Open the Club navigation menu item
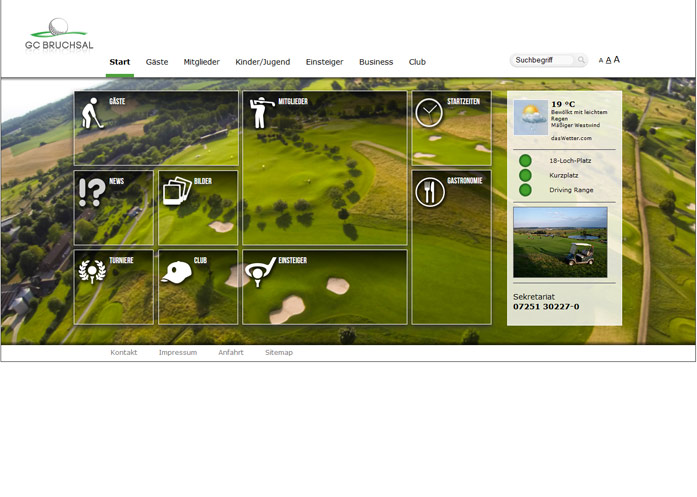Screen dimensions: 697x497 417,62
